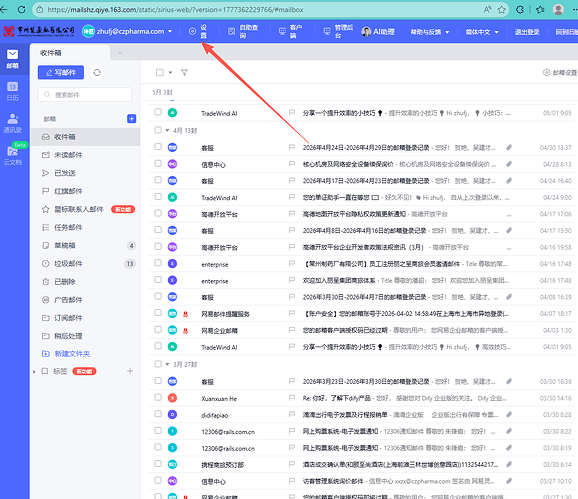Click into the search mail input field
578x499 pixels.
coord(85,95)
